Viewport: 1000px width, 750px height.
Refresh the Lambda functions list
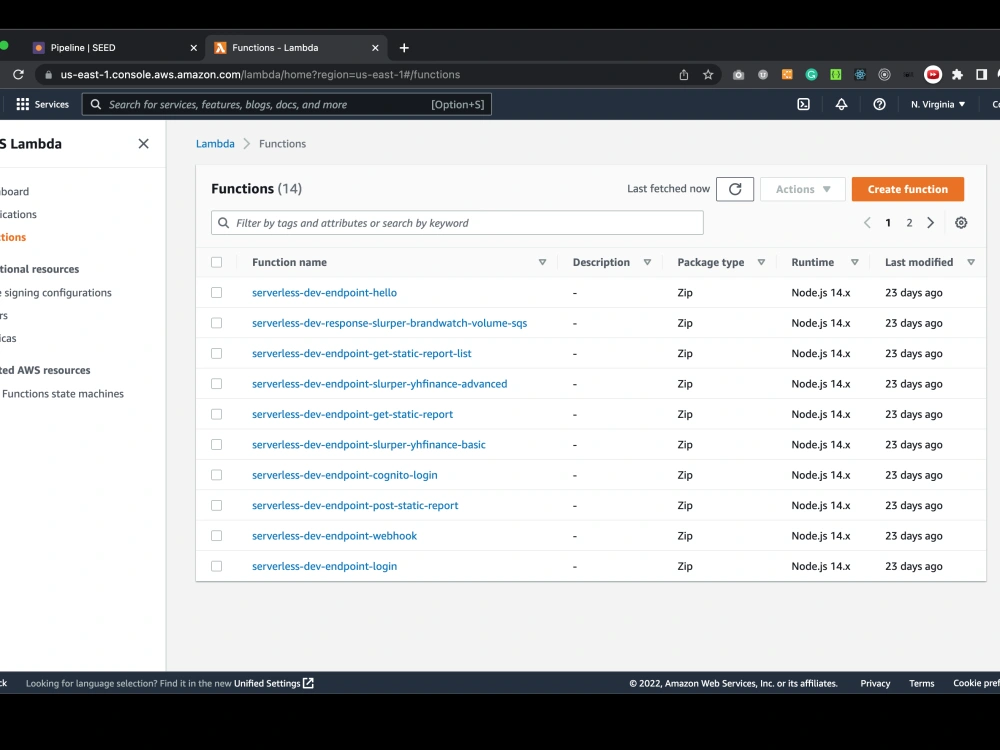(735, 189)
